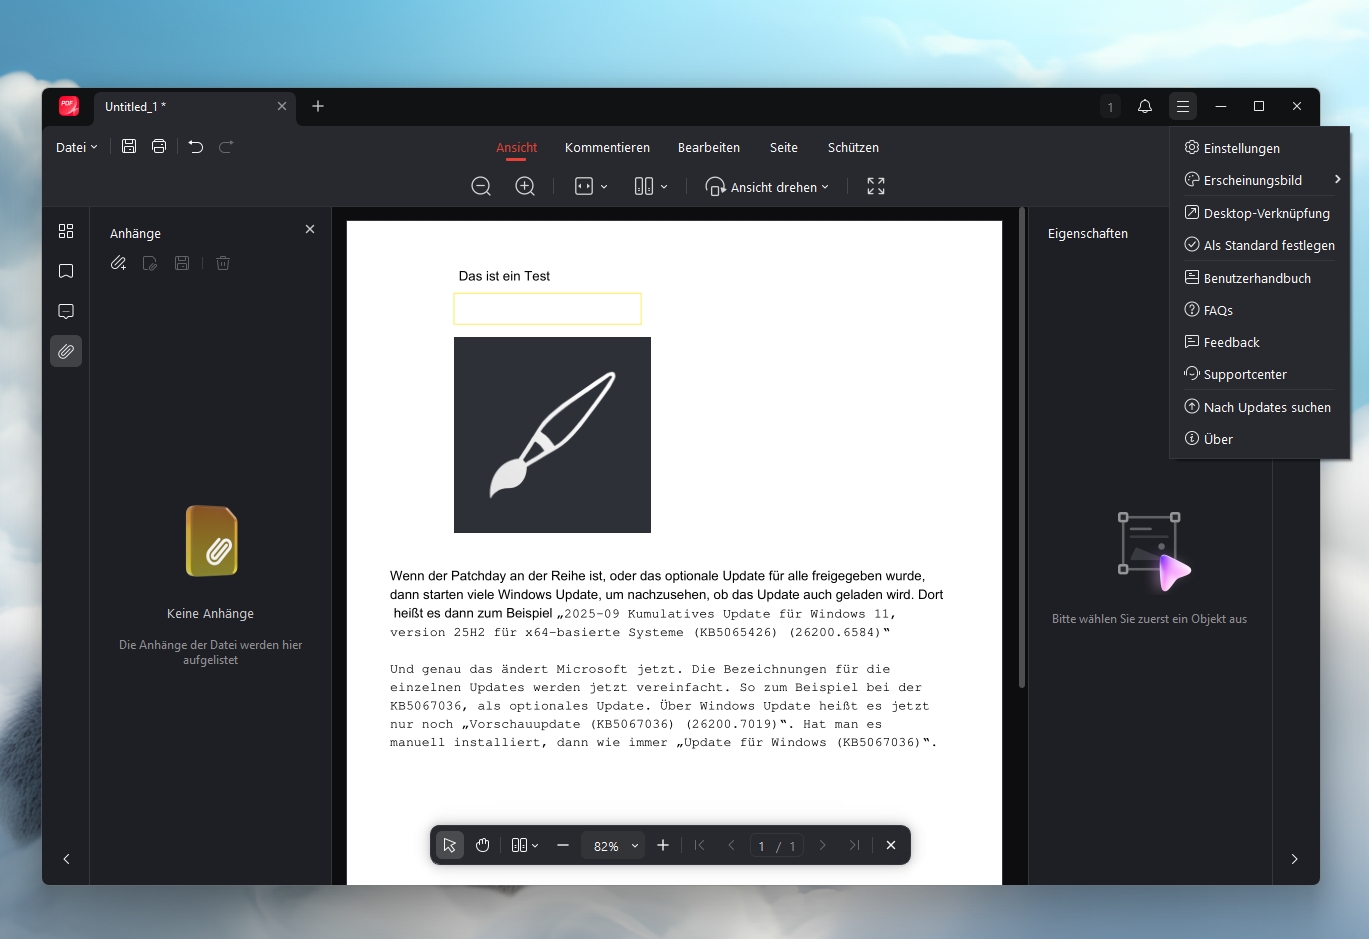Switch to the Kommentieren tab
The height and width of the screenshot is (939, 1369).
tap(607, 147)
